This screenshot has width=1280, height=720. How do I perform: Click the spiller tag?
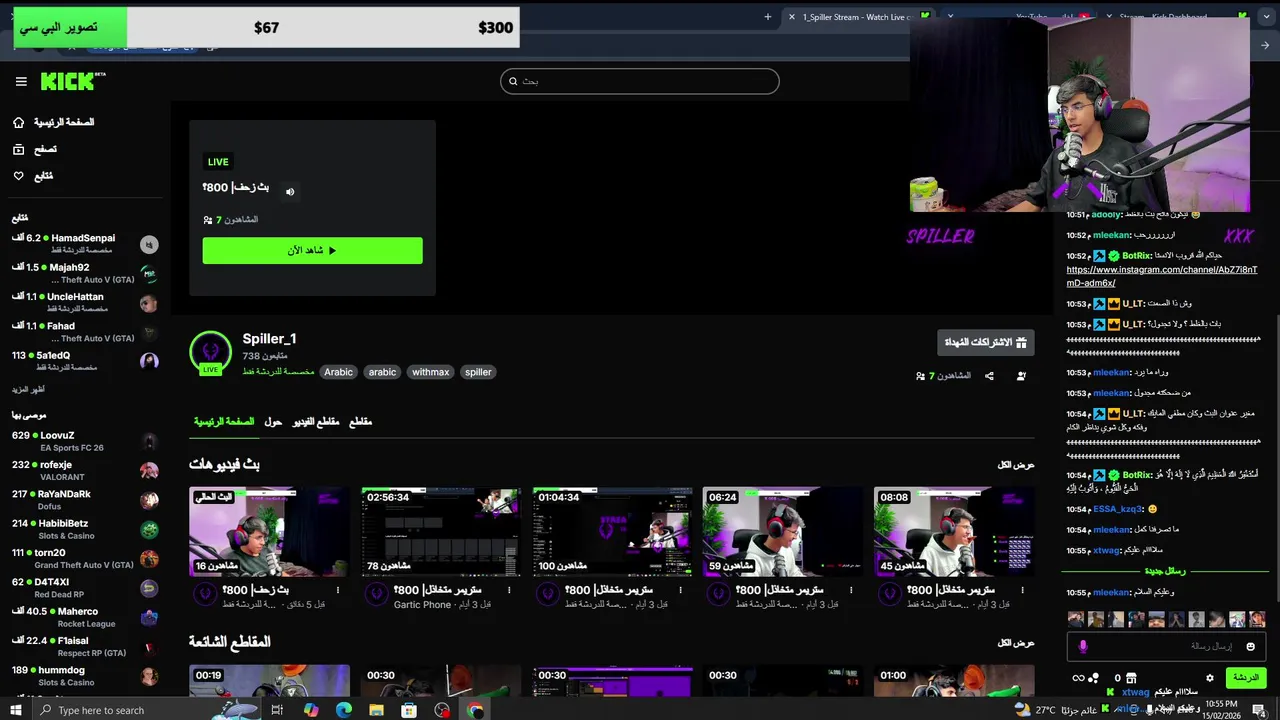point(478,372)
